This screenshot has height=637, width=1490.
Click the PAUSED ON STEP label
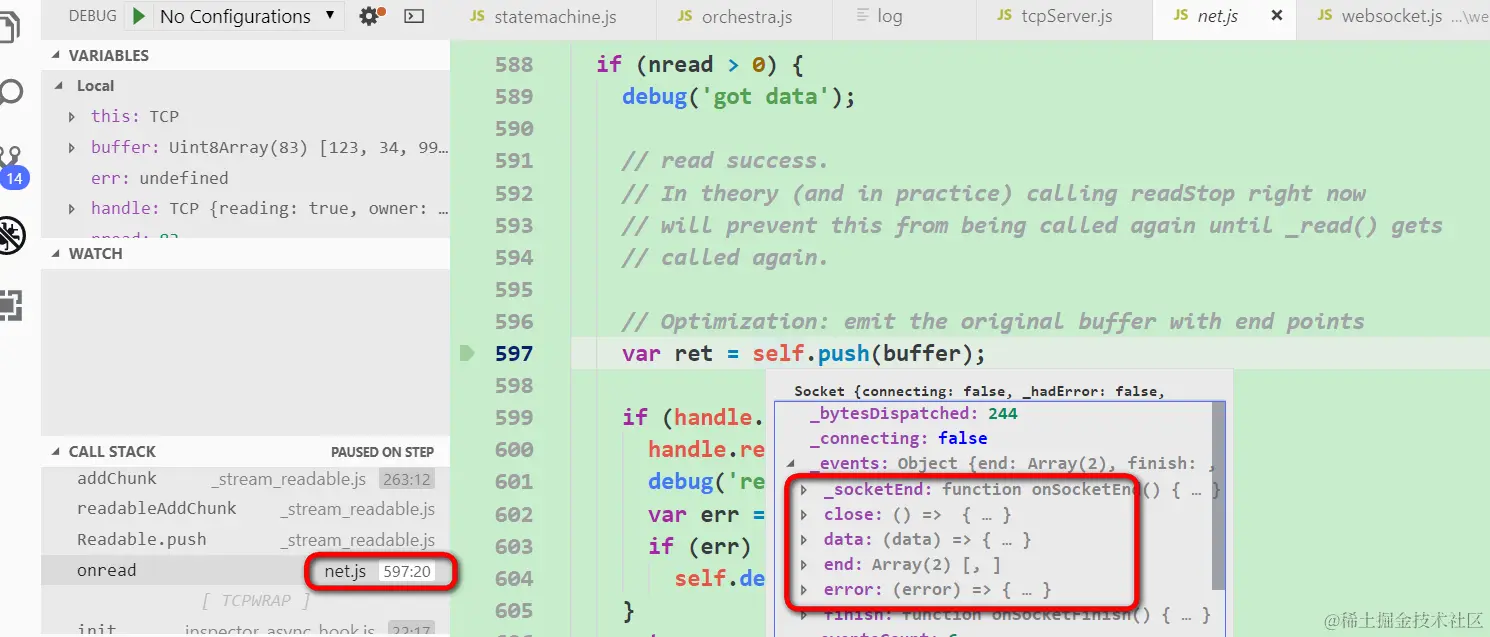pyautogui.click(x=384, y=452)
